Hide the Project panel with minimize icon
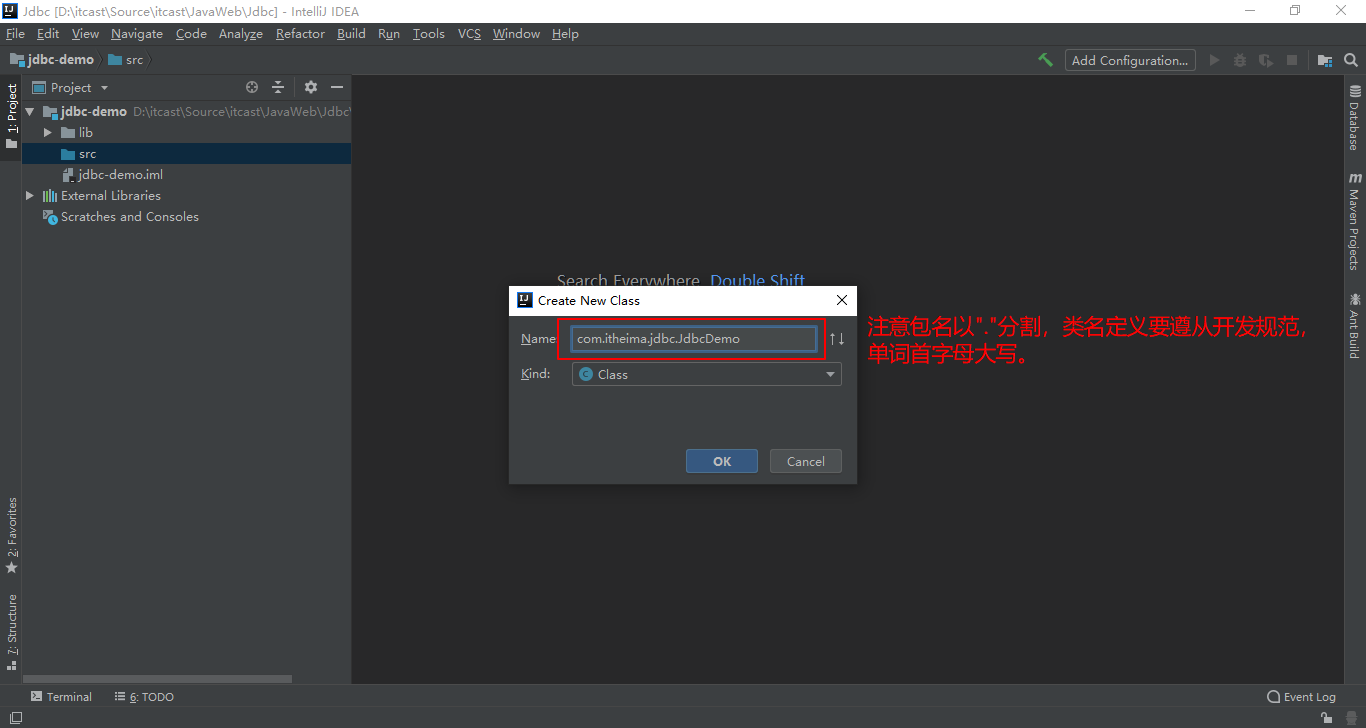Image resolution: width=1366 pixels, height=728 pixels. (x=337, y=87)
